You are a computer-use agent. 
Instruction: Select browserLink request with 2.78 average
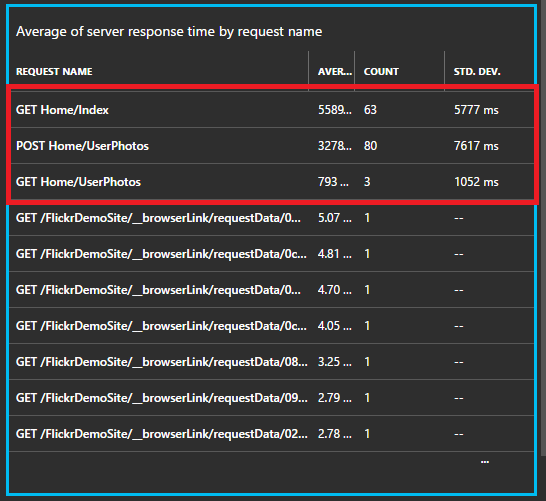(272, 434)
